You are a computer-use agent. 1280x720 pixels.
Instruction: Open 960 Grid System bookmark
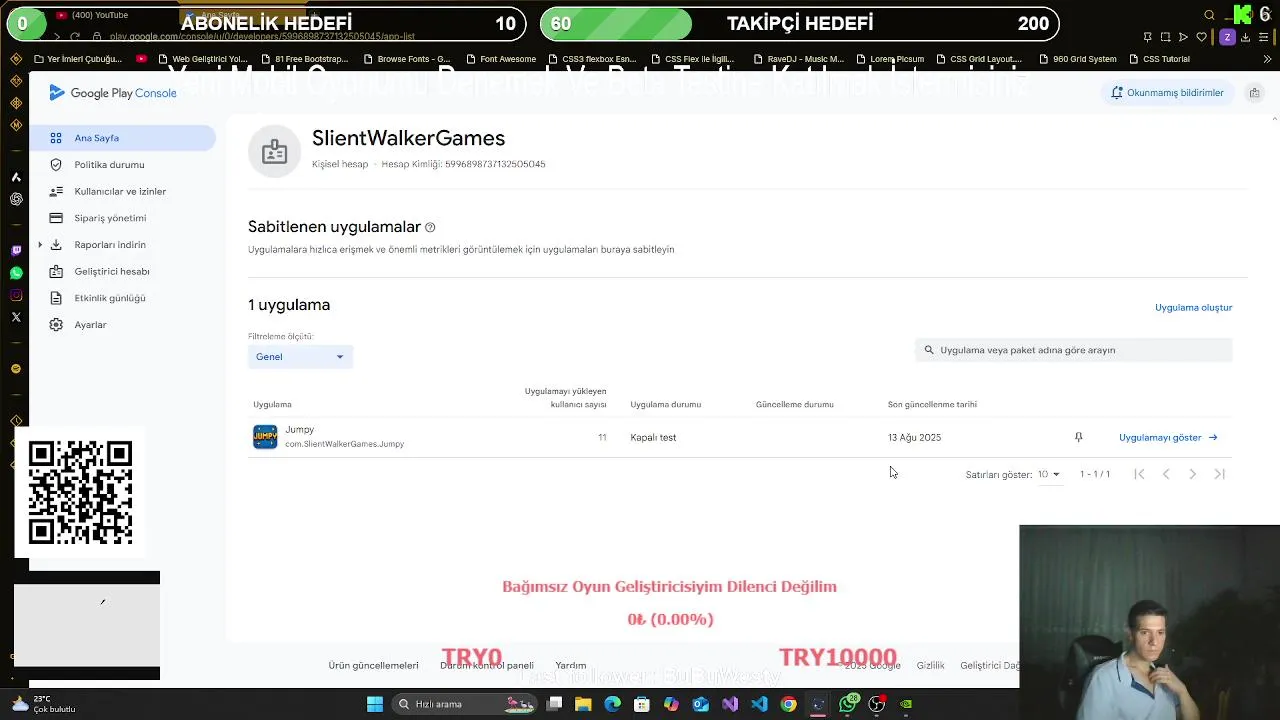[x=1077, y=59]
